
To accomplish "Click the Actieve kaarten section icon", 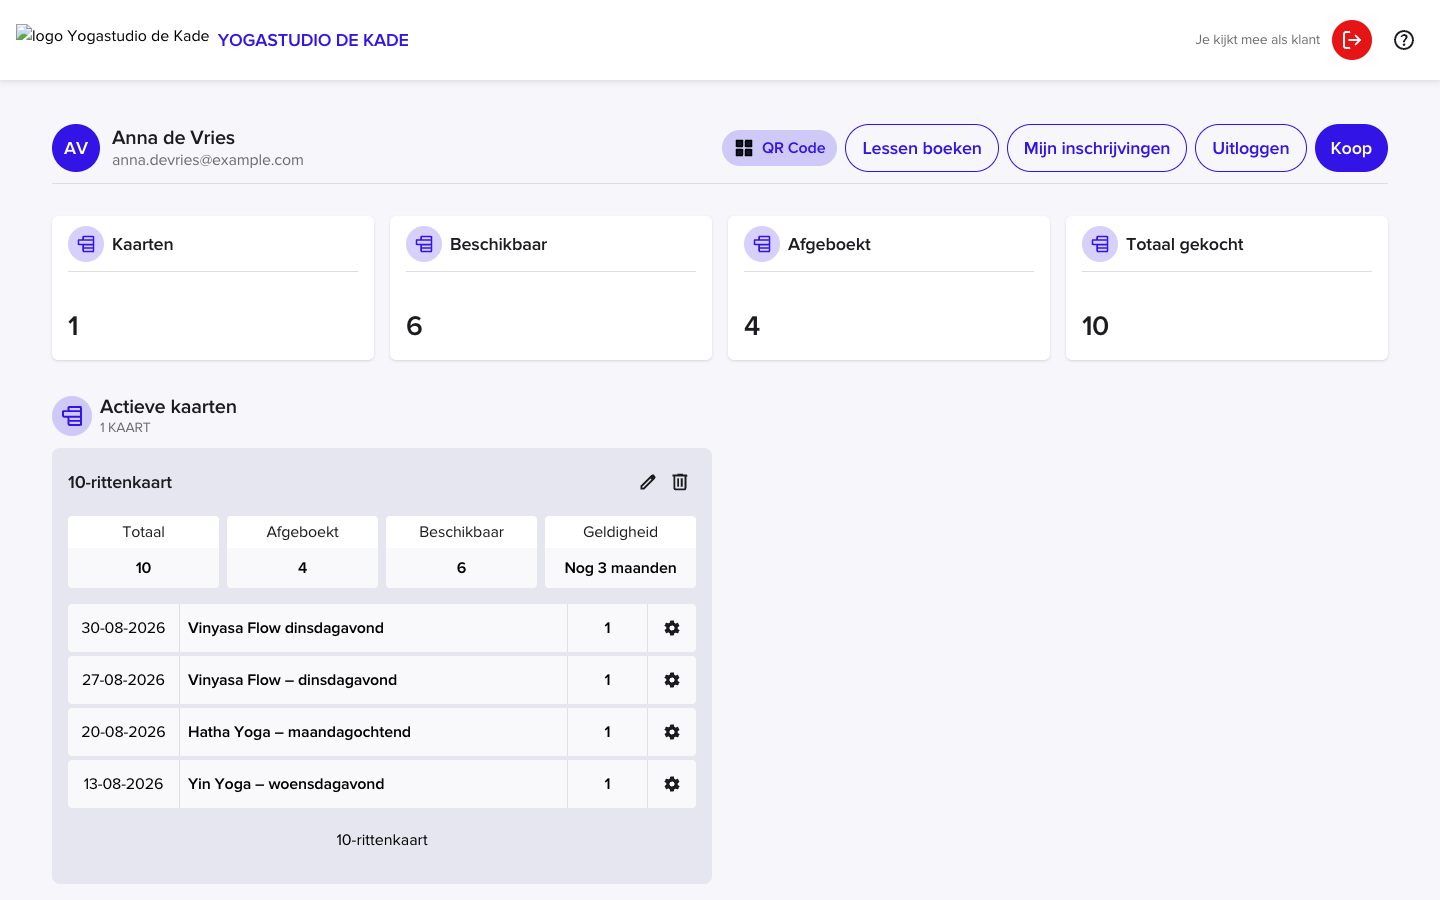I will point(72,416).
